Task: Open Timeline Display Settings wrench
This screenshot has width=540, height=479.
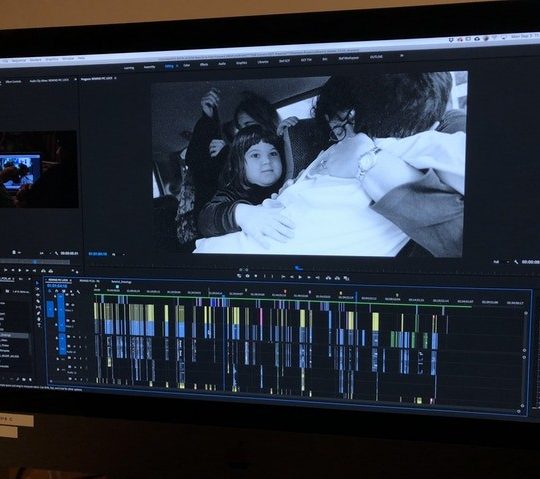Action: coord(79,292)
